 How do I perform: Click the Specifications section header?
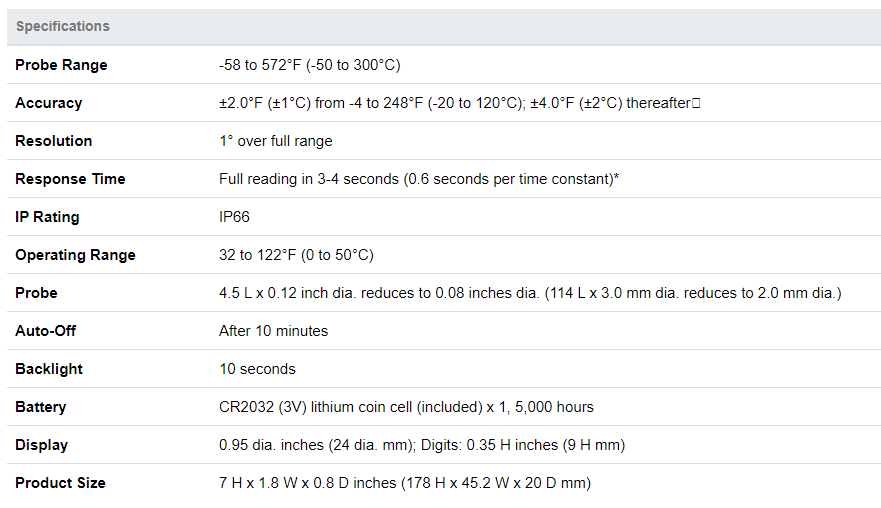(63, 26)
